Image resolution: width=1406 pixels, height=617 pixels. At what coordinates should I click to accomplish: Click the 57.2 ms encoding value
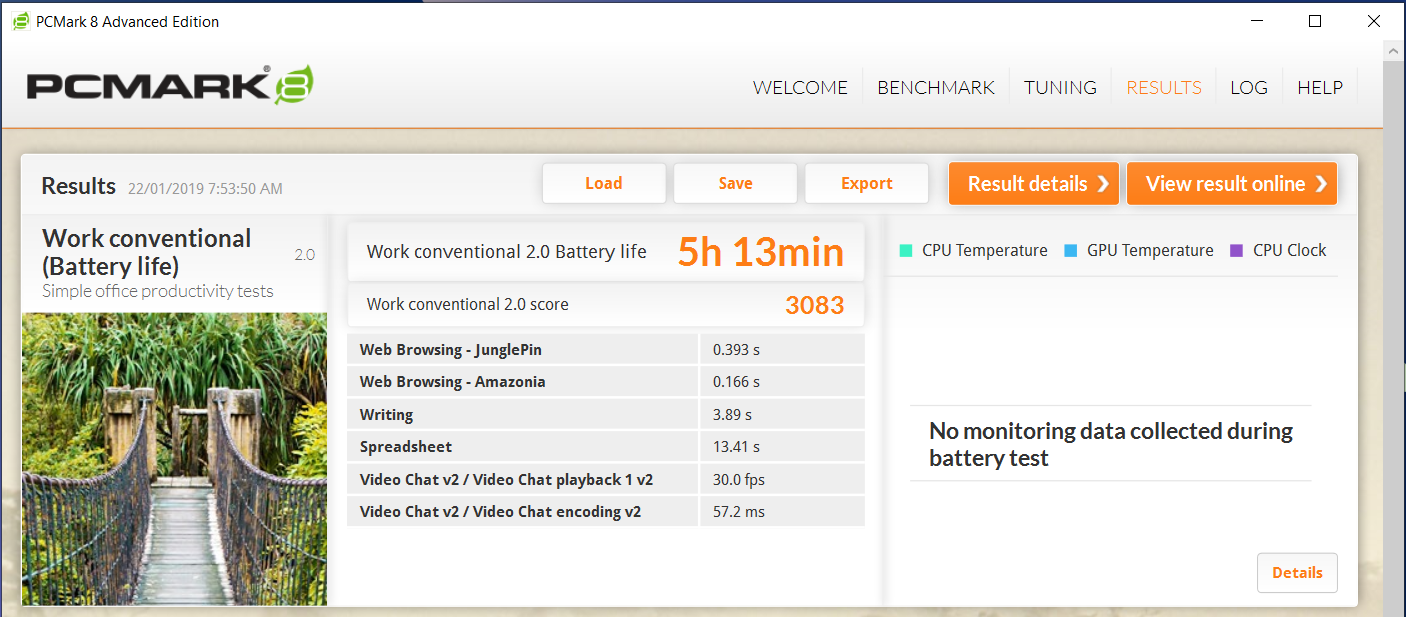pyautogui.click(x=739, y=512)
